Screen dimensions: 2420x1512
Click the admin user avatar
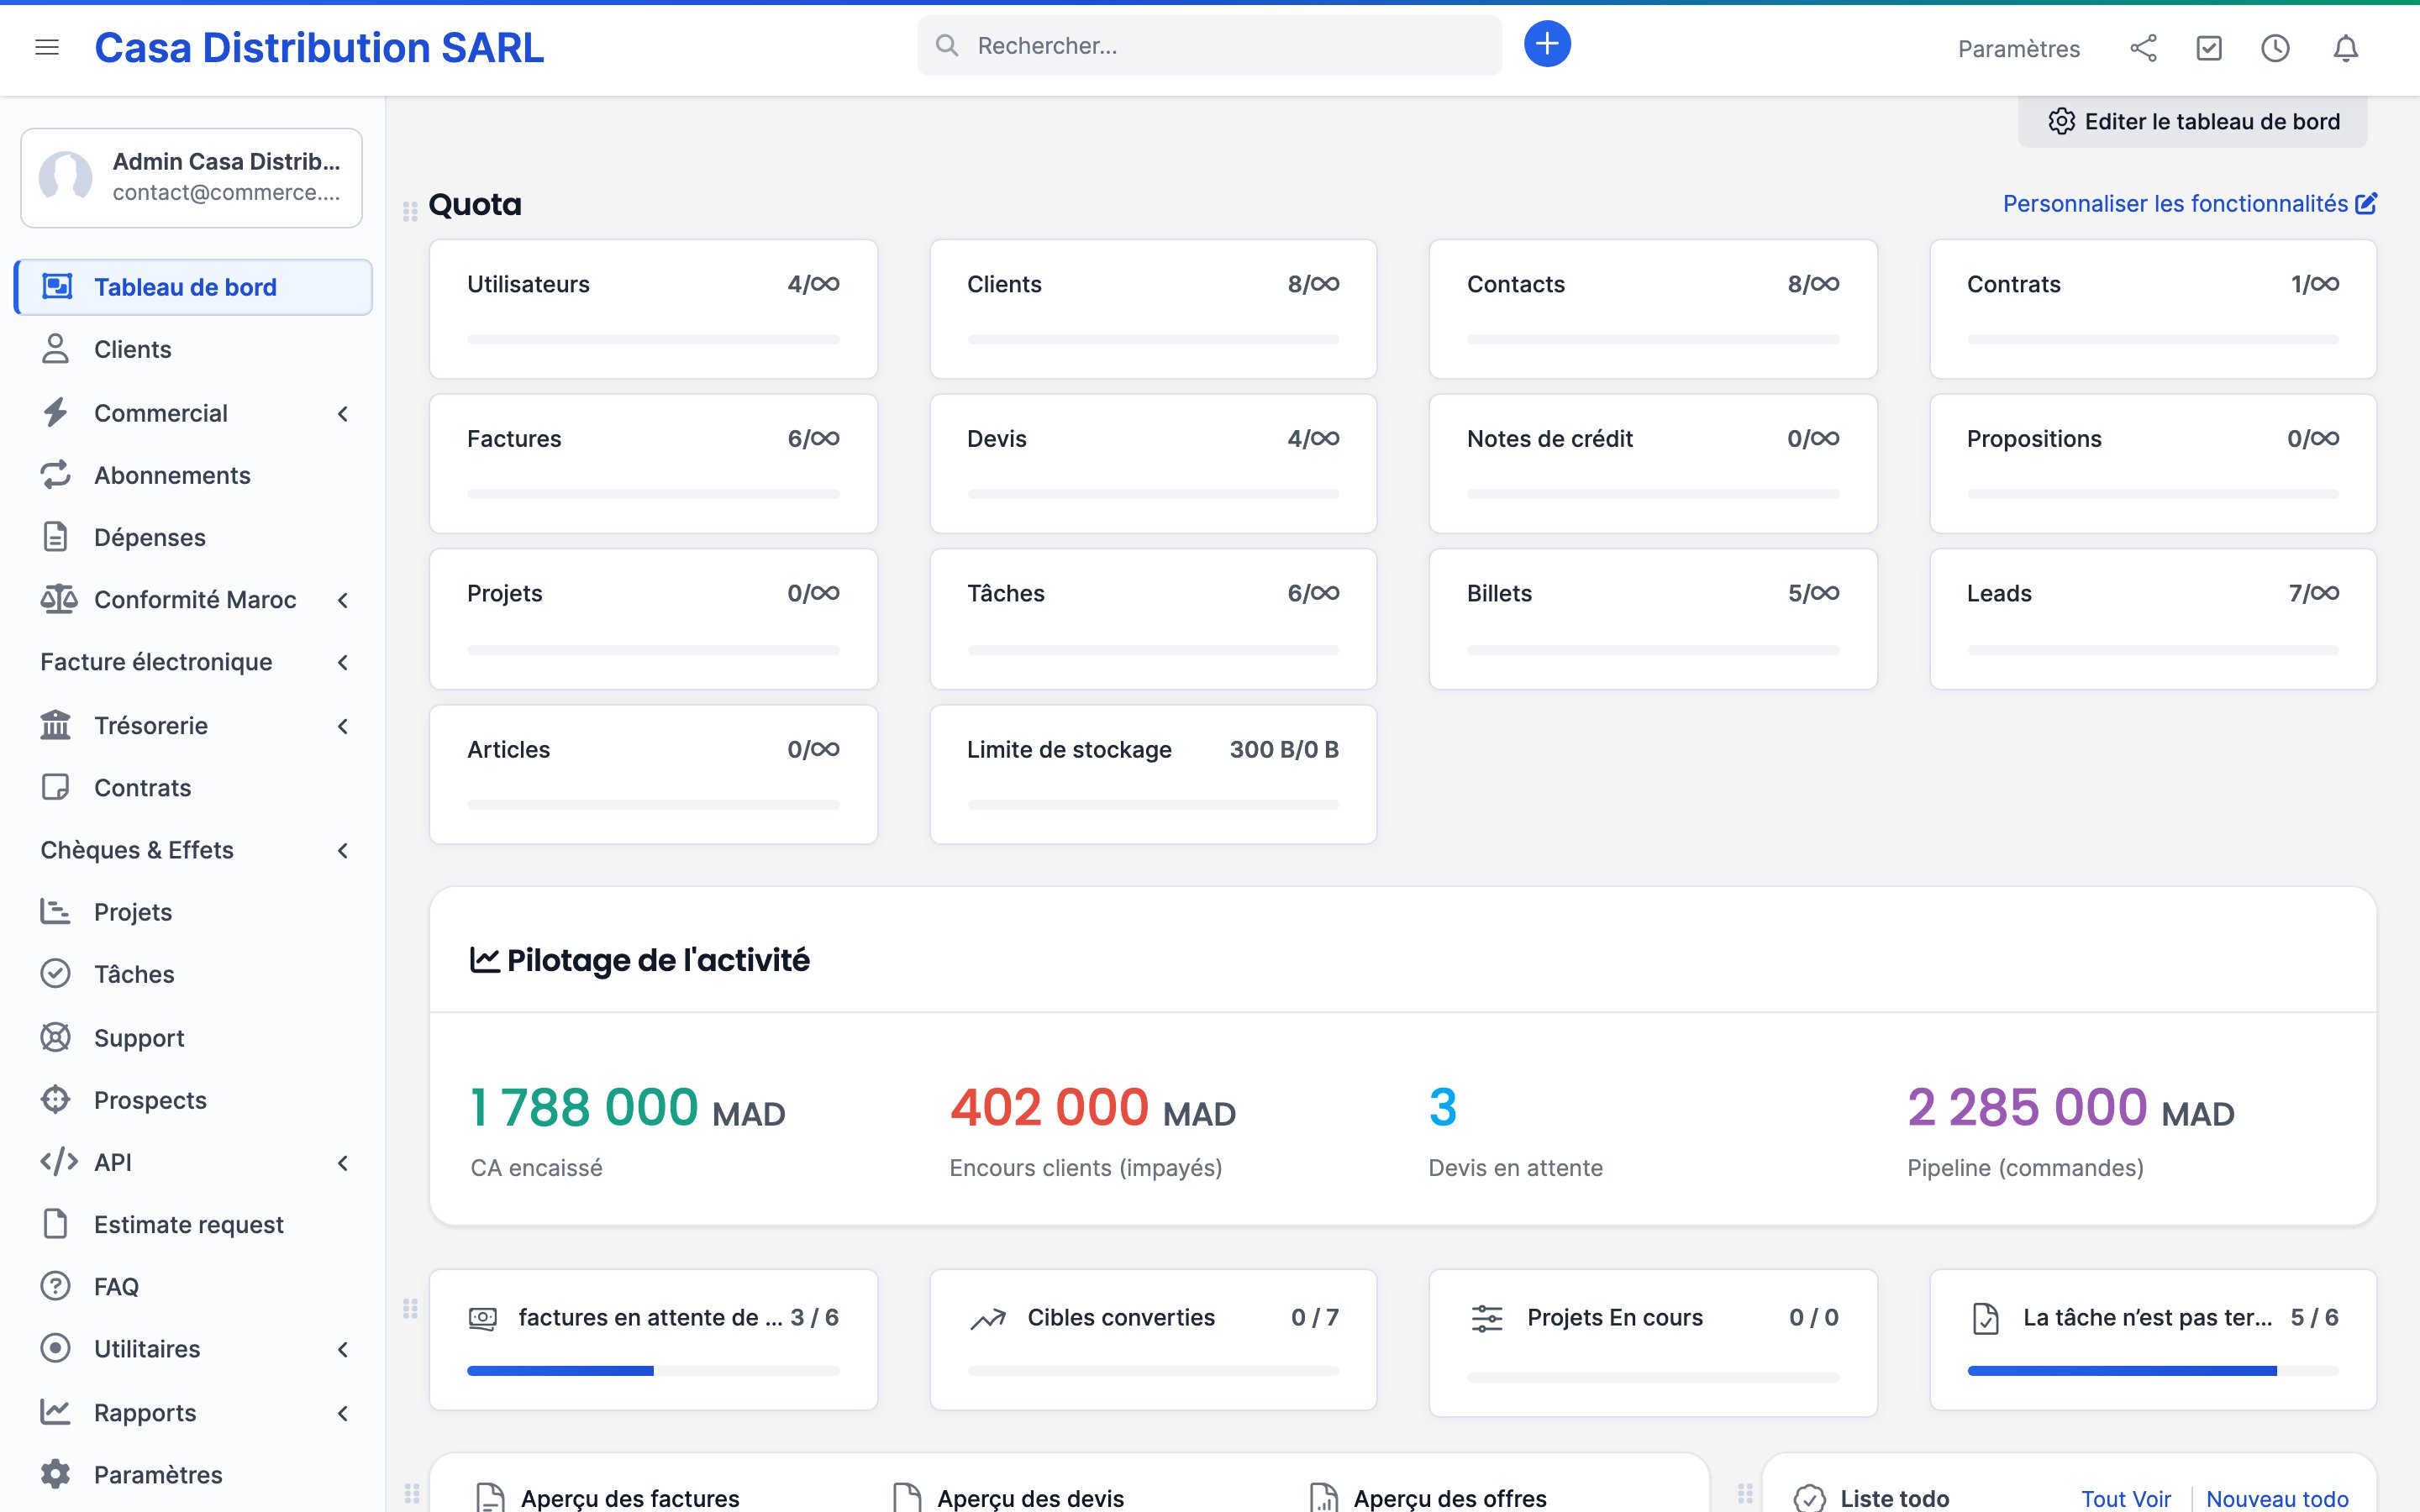tap(66, 178)
